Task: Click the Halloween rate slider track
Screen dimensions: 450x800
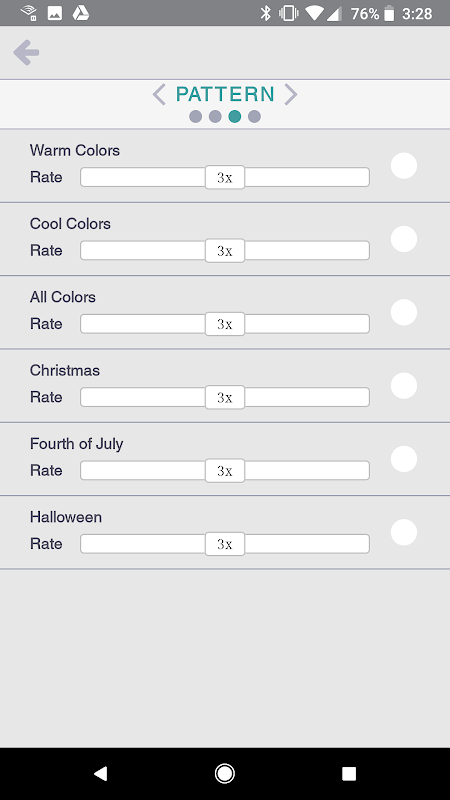Action: click(x=225, y=544)
